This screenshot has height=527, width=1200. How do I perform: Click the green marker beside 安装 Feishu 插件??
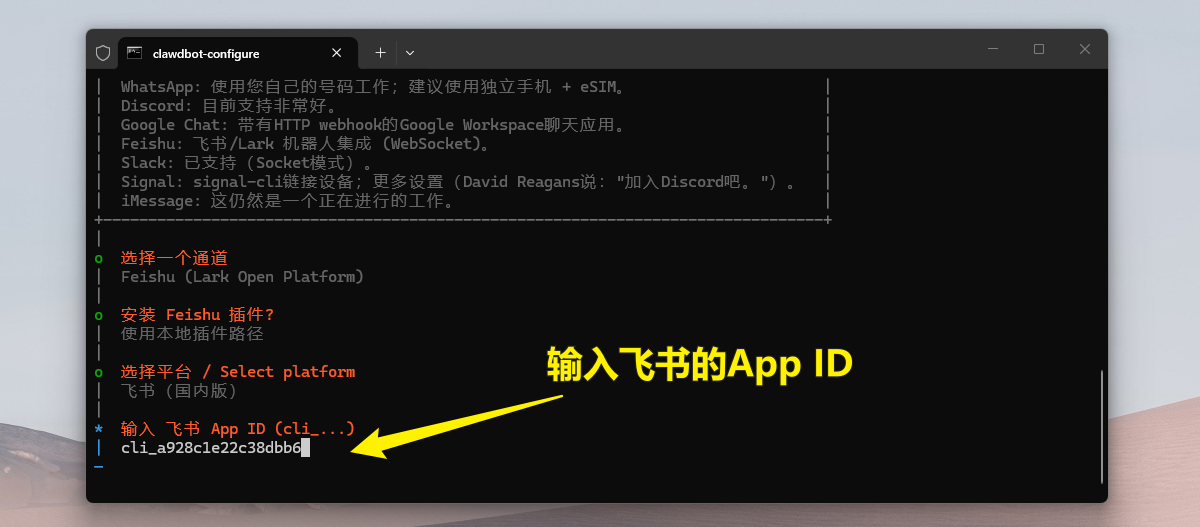pos(99,315)
